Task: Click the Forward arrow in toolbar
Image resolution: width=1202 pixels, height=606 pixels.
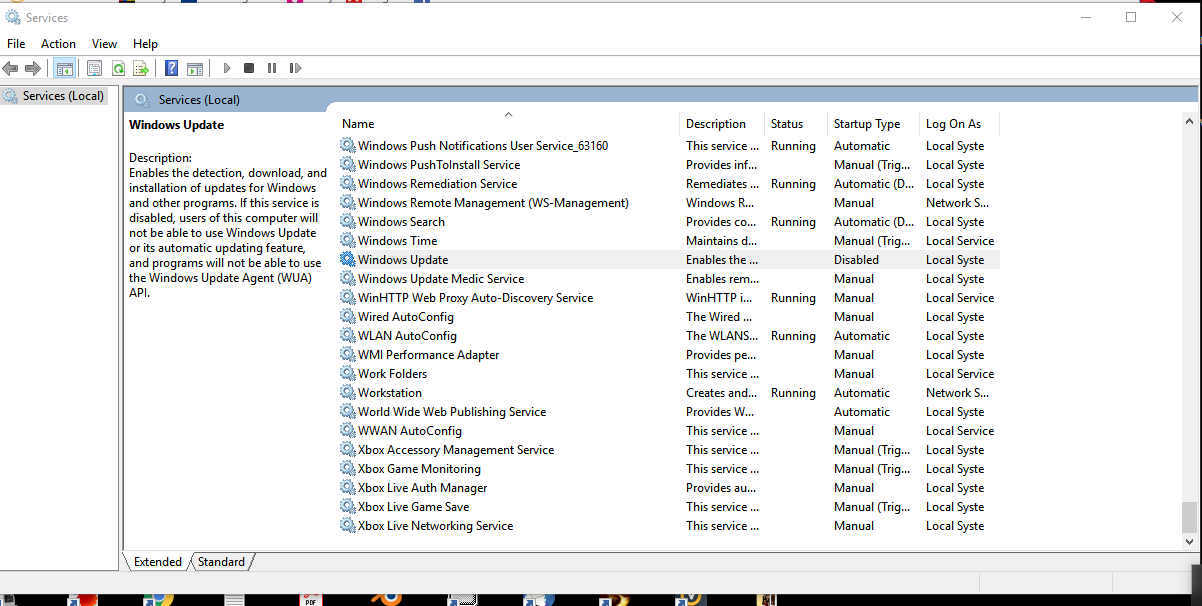Action: pyautogui.click(x=33, y=68)
